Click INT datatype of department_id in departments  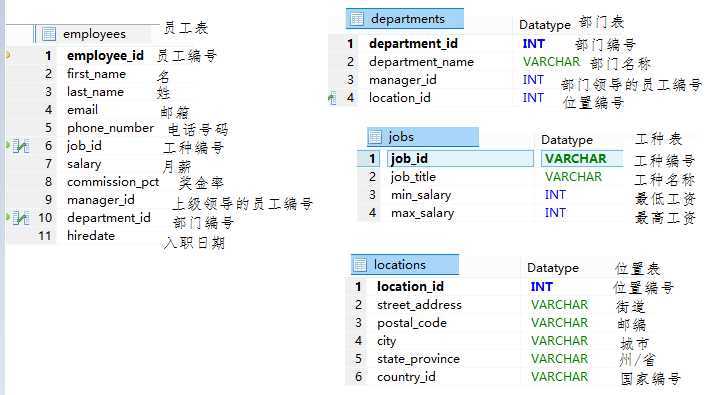[533, 43]
